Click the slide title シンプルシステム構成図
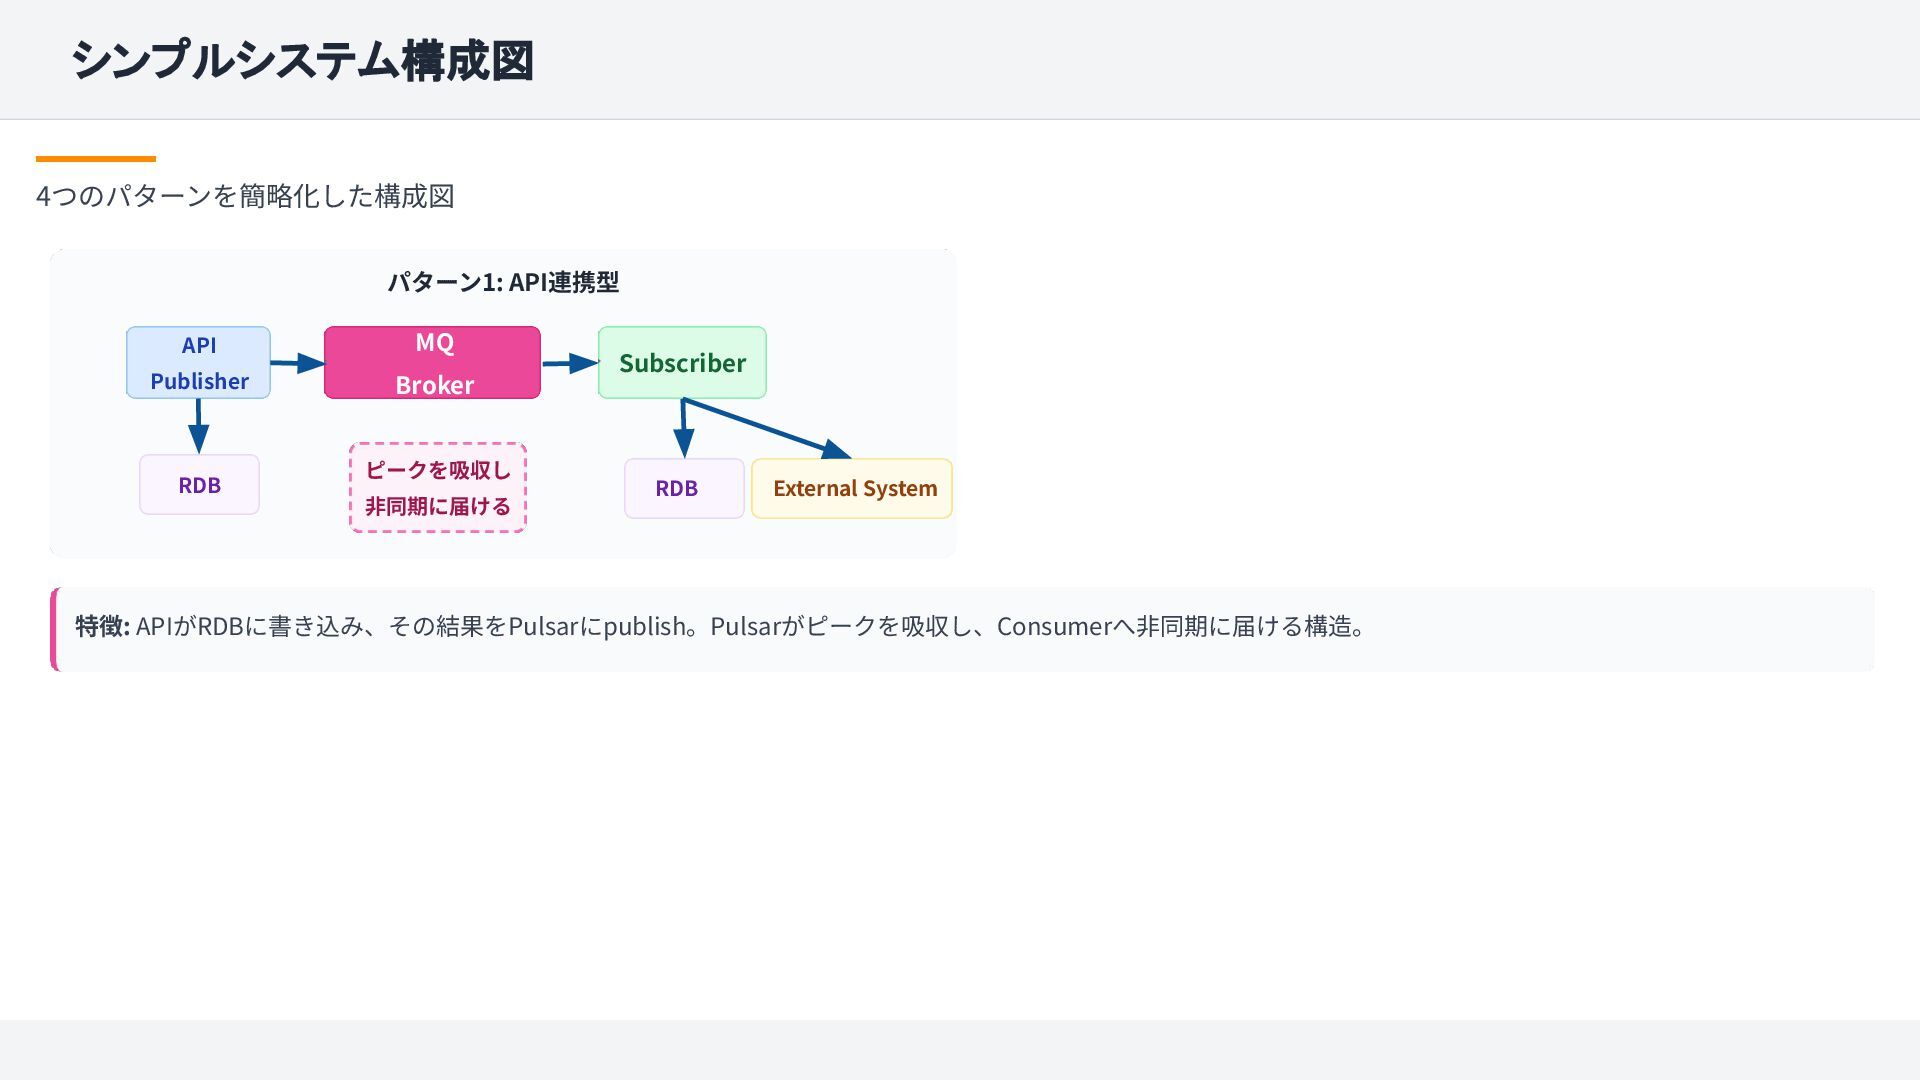Viewport: 1920px width, 1080px height. (x=302, y=60)
